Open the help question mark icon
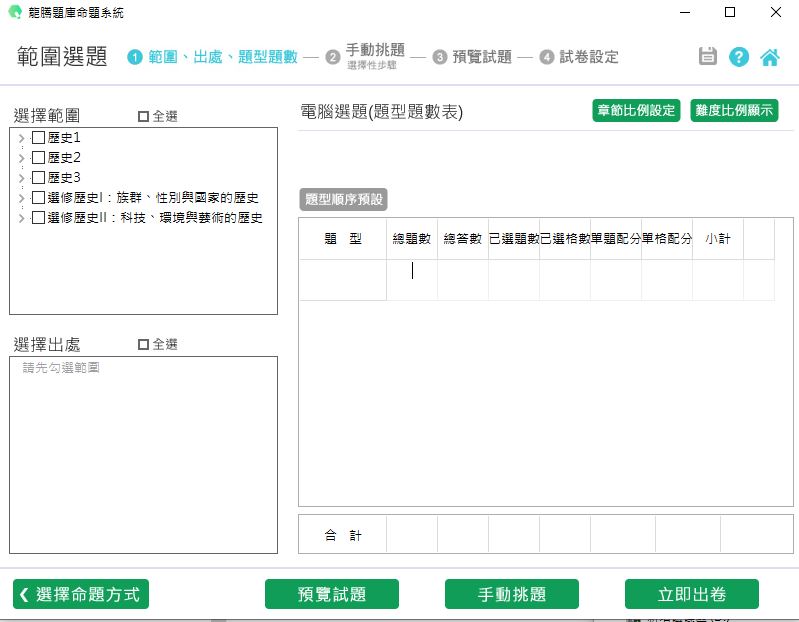The image size is (799, 622). (x=739, y=57)
